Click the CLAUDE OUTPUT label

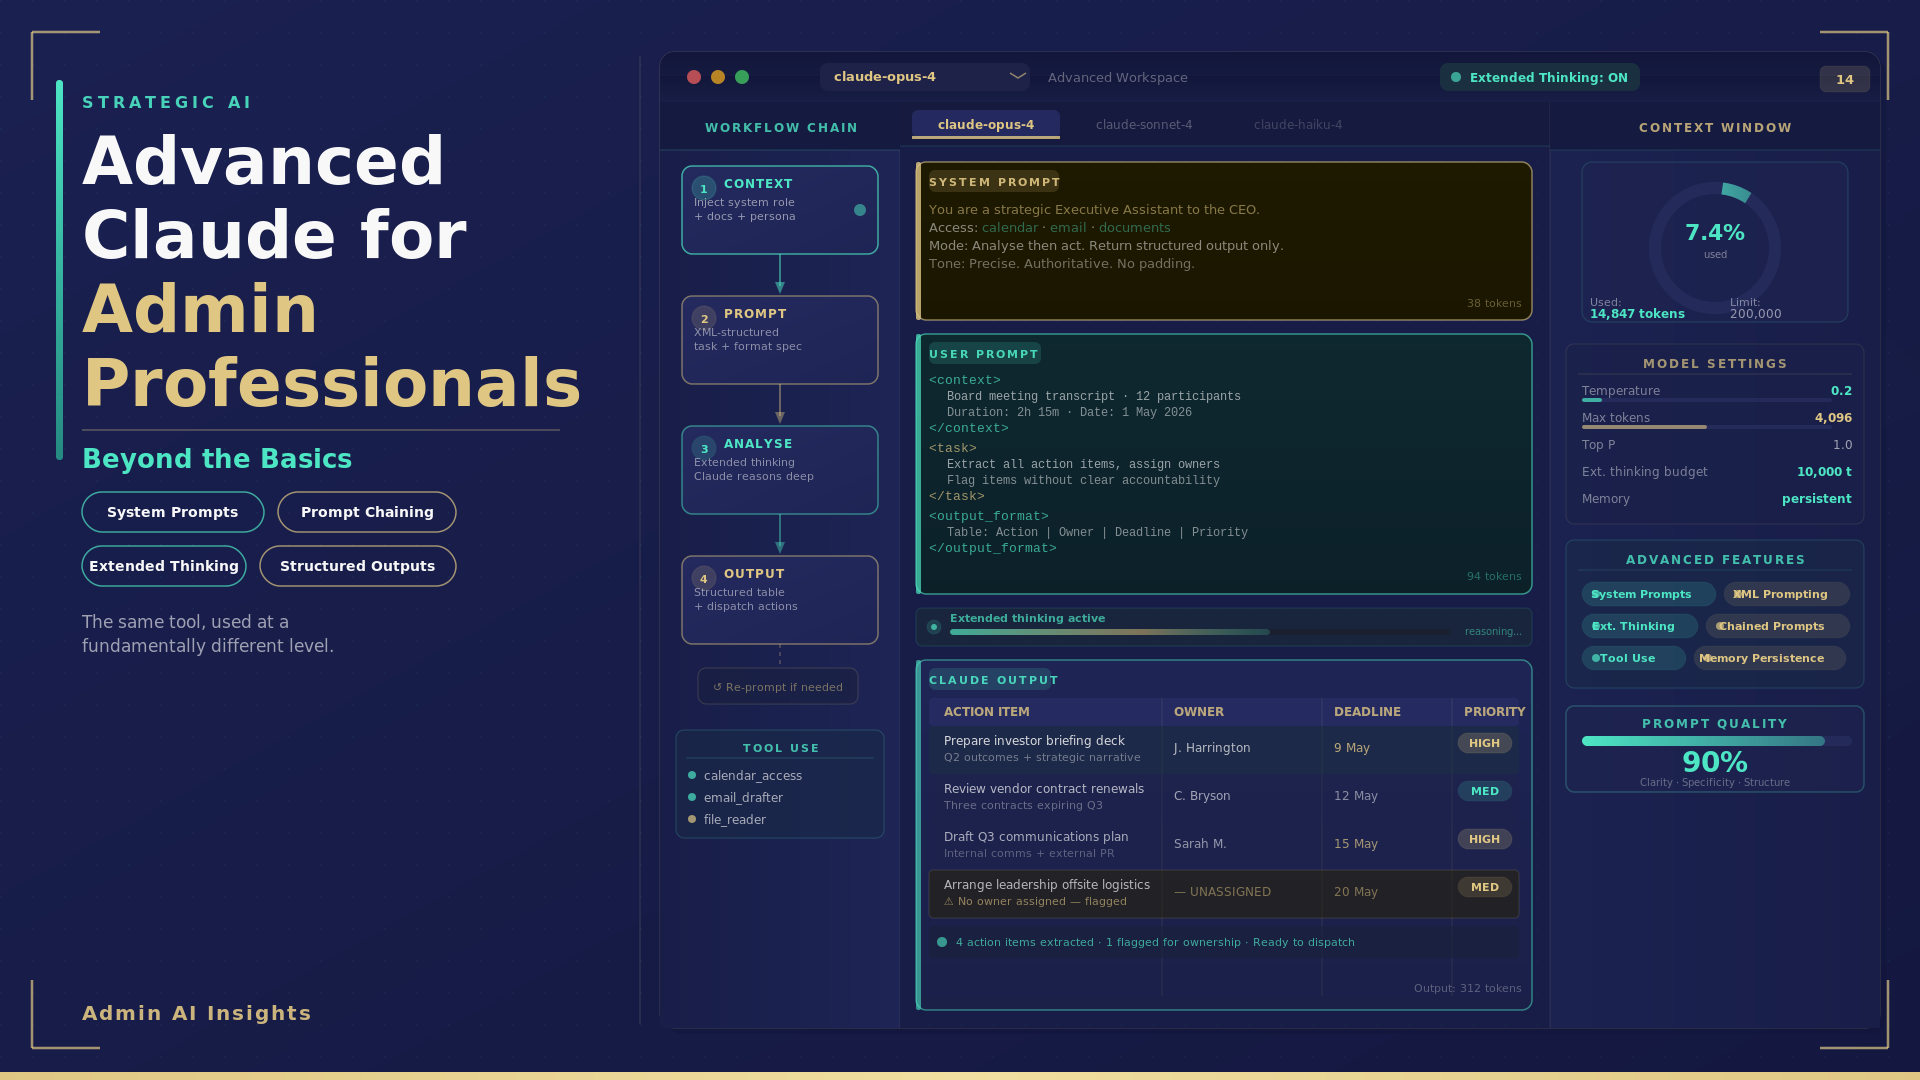click(x=993, y=680)
